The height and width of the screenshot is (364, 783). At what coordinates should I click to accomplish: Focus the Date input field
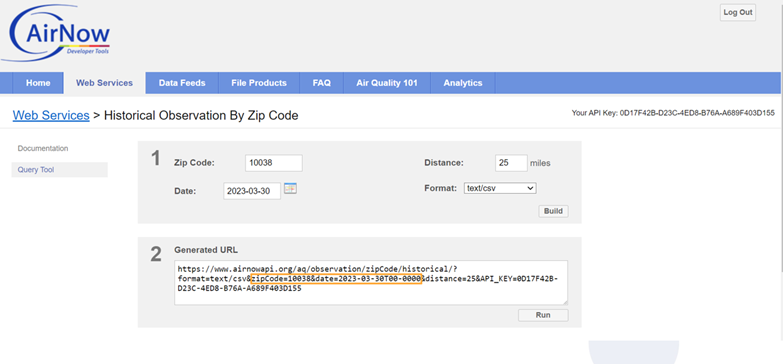252,191
